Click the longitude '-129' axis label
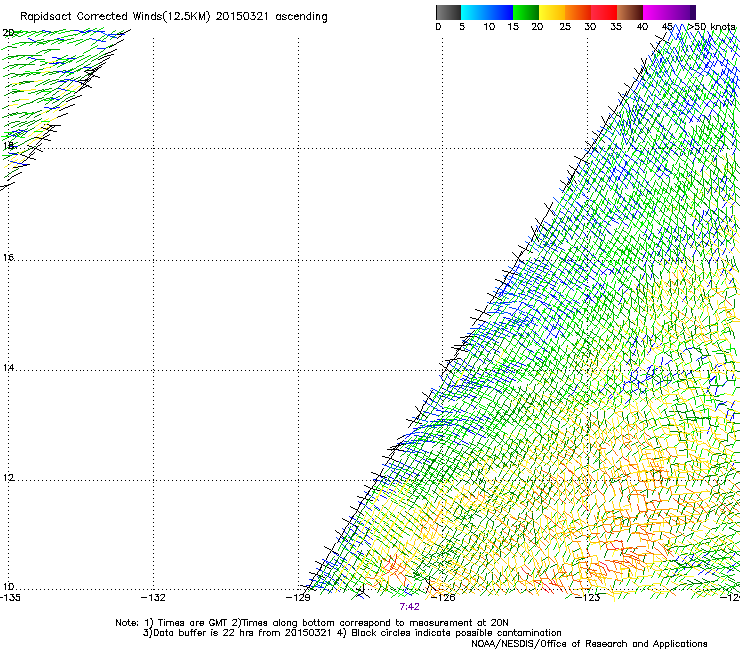 click(x=298, y=598)
